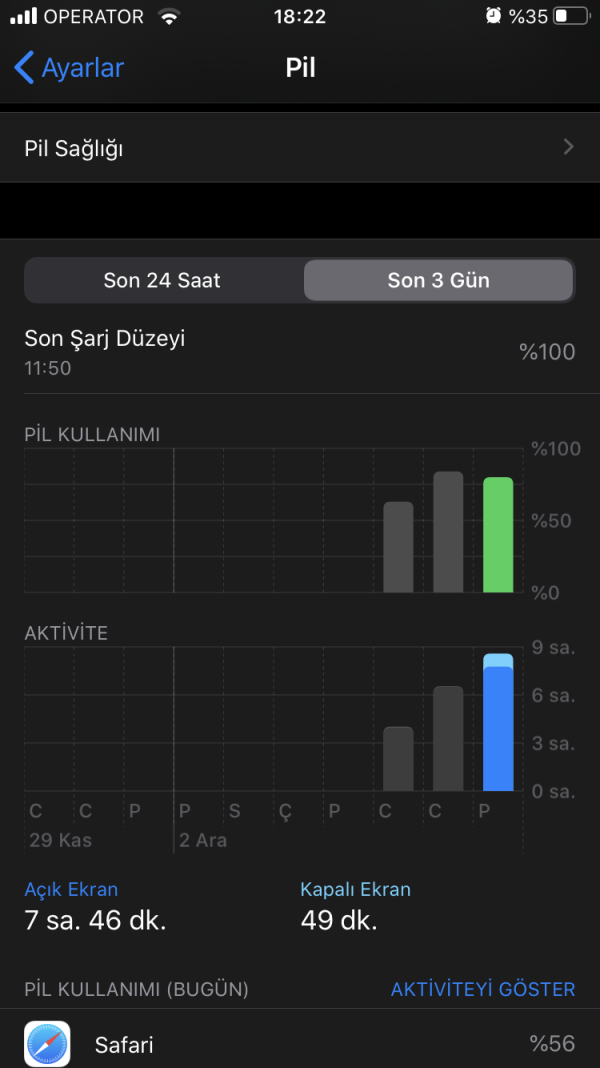Tap AKTİVİTEYİ GÖSTER link

[483, 989]
